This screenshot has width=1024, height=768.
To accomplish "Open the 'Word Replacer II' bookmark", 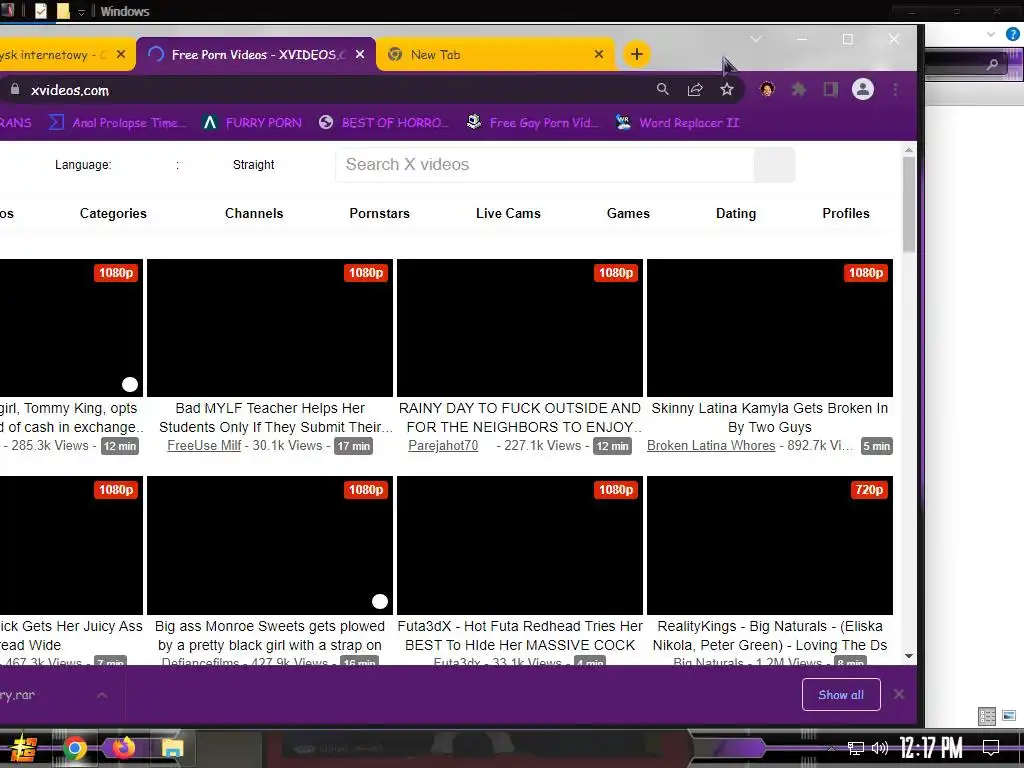I will pos(678,122).
